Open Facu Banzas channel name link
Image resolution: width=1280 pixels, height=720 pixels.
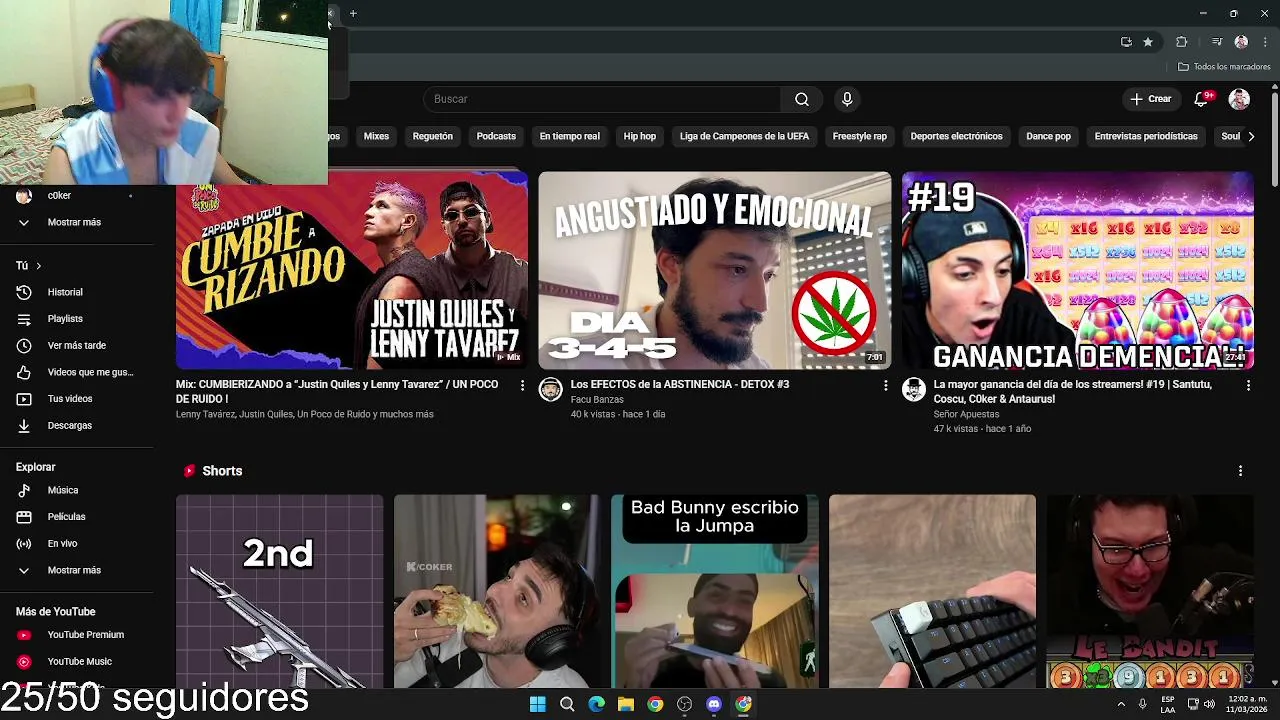coord(597,400)
